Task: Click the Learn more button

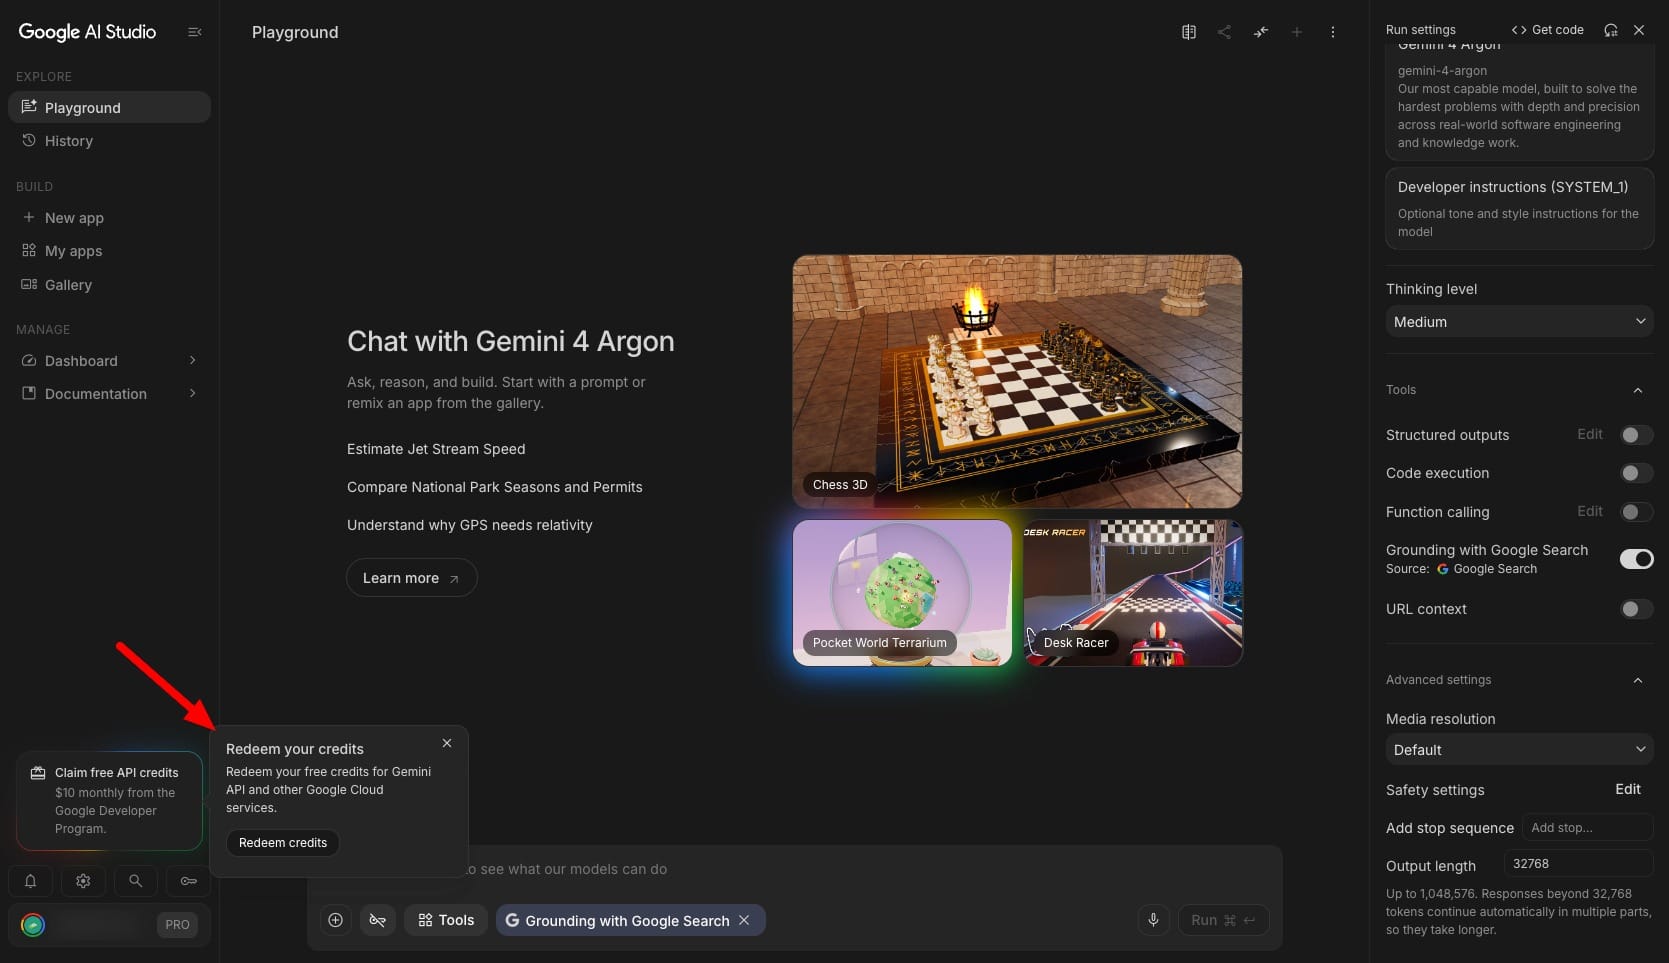Action: 411,578
